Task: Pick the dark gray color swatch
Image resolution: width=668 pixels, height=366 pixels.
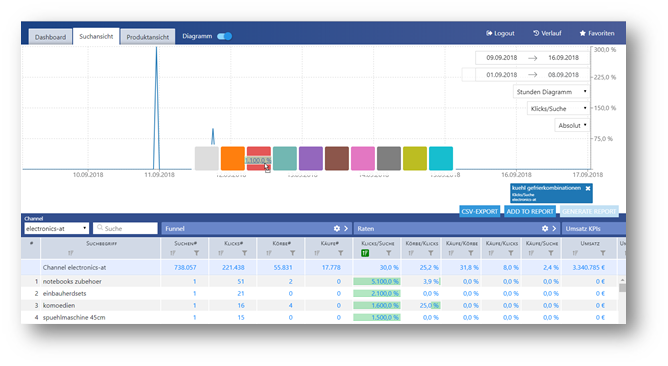Action: [389, 159]
